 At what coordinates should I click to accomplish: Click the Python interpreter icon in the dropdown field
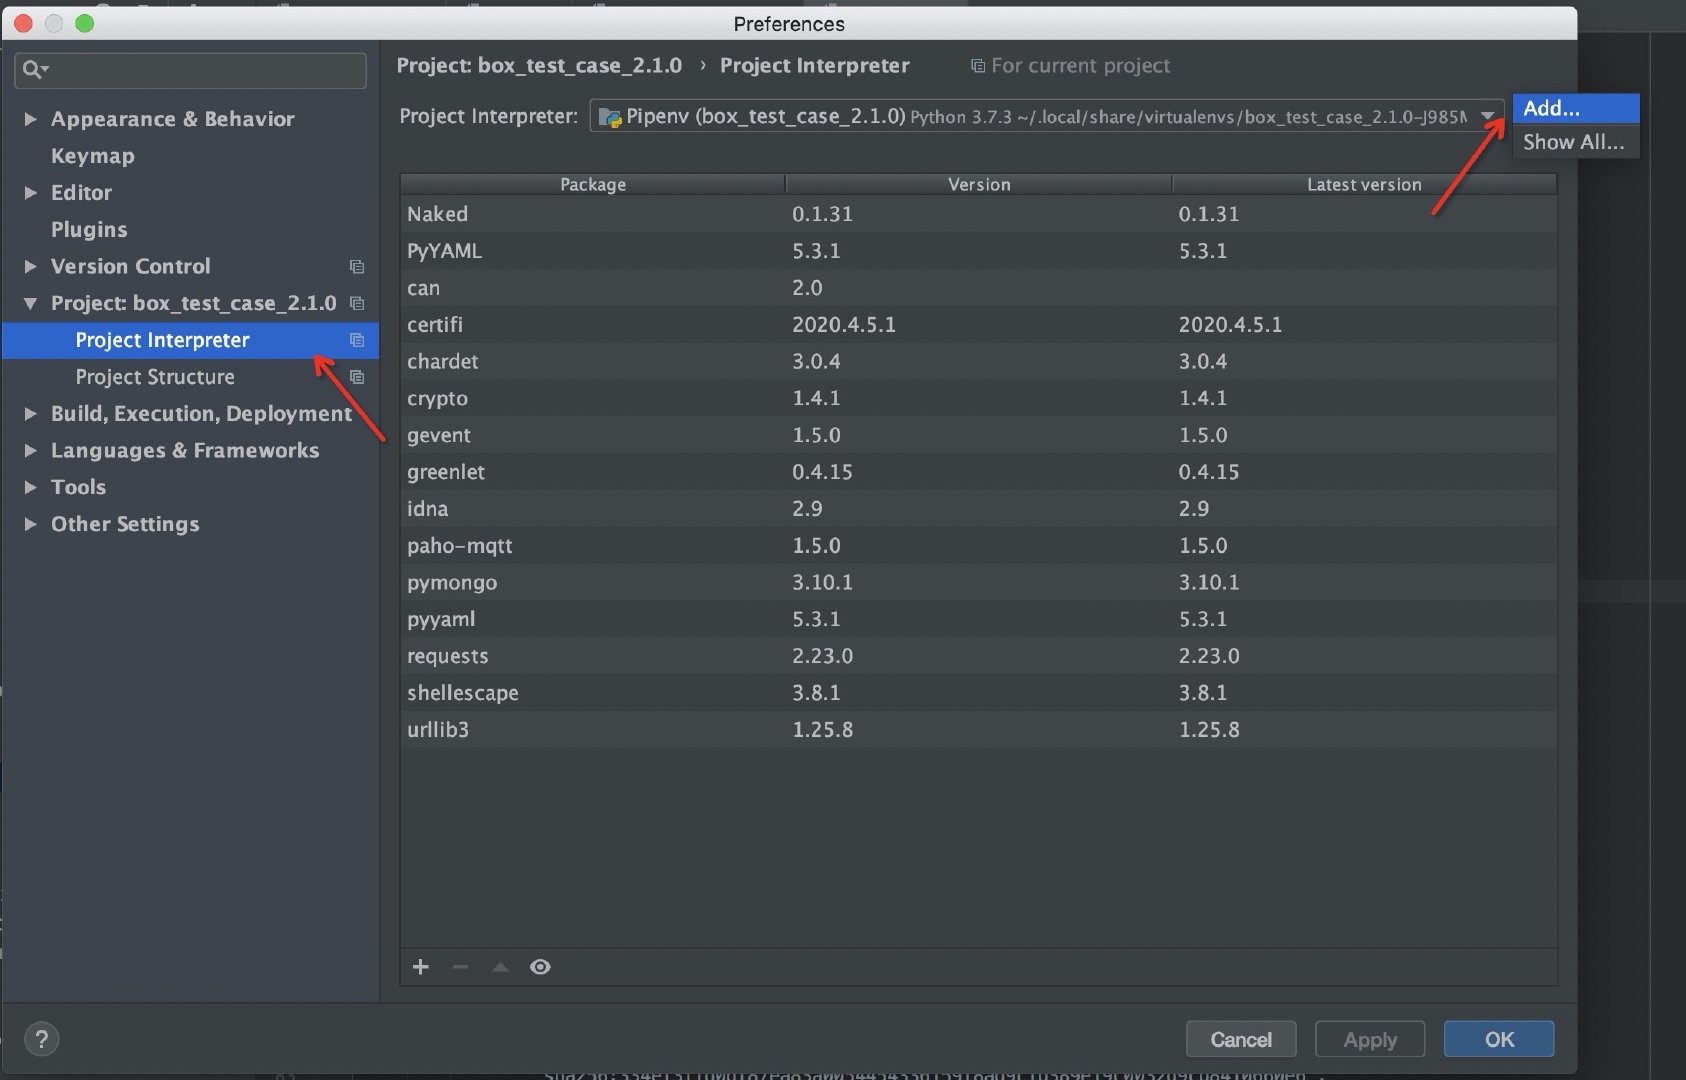pyautogui.click(x=609, y=116)
